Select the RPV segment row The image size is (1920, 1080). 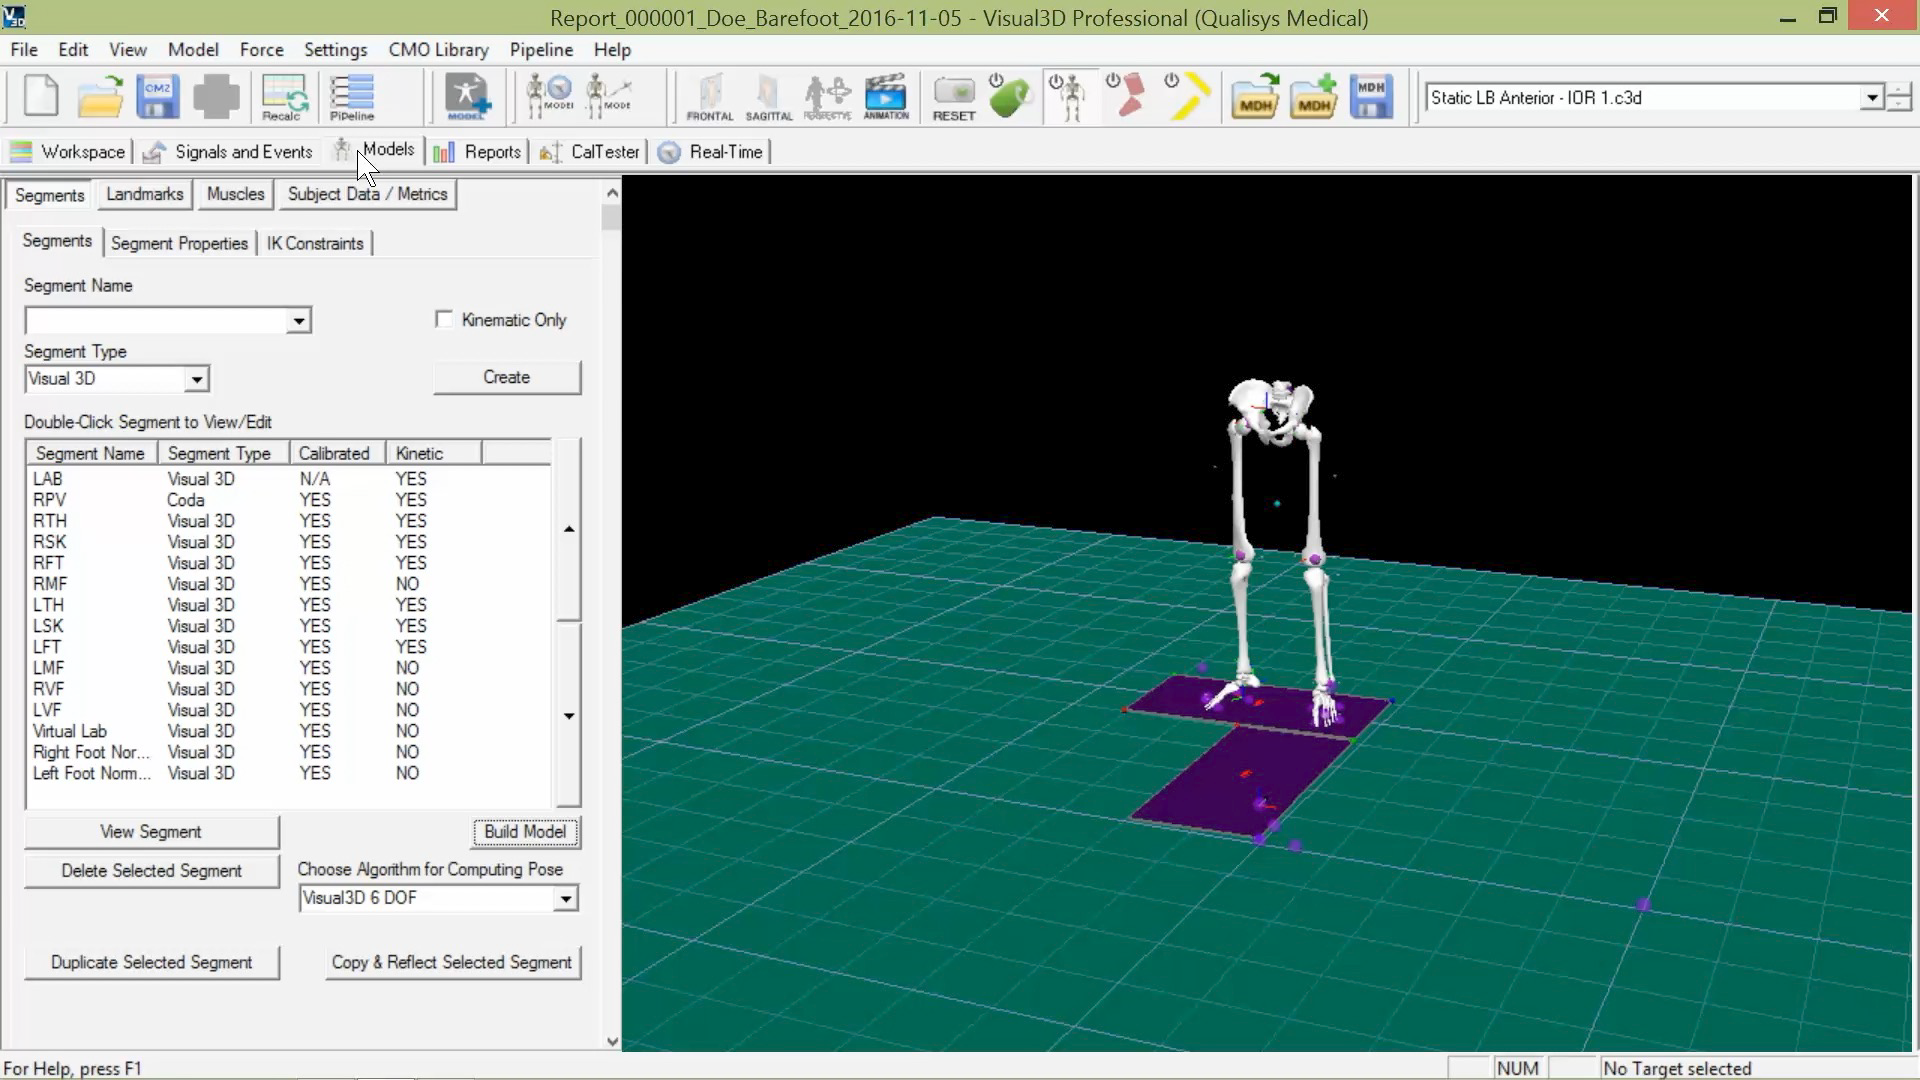[x=288, y=500]
